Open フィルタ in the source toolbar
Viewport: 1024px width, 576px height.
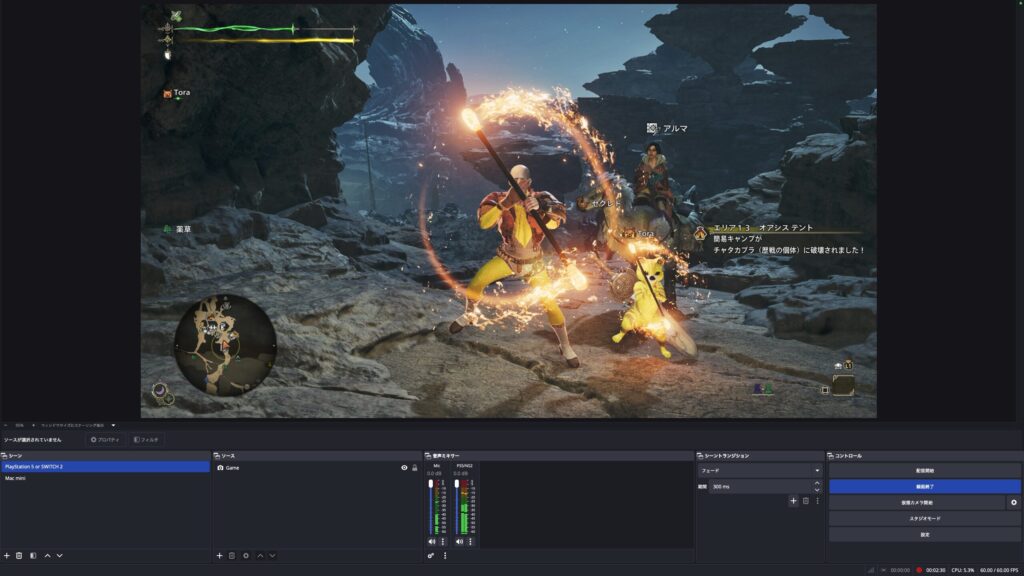[146, 440]
